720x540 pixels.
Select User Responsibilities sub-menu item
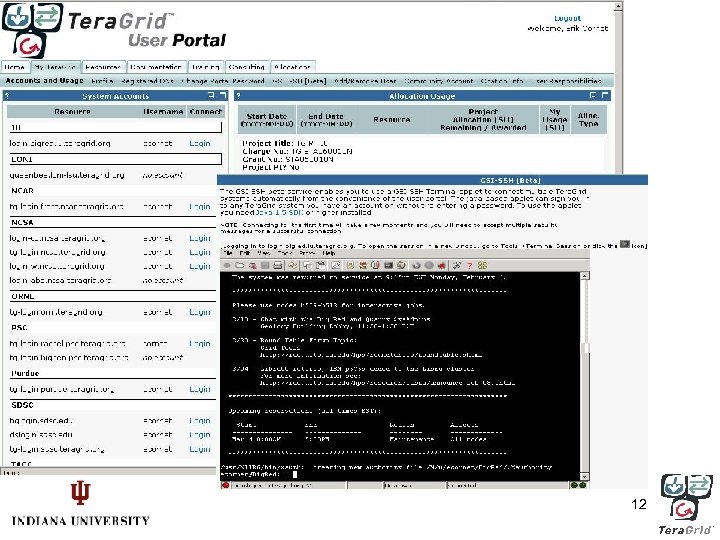point(568,81)
